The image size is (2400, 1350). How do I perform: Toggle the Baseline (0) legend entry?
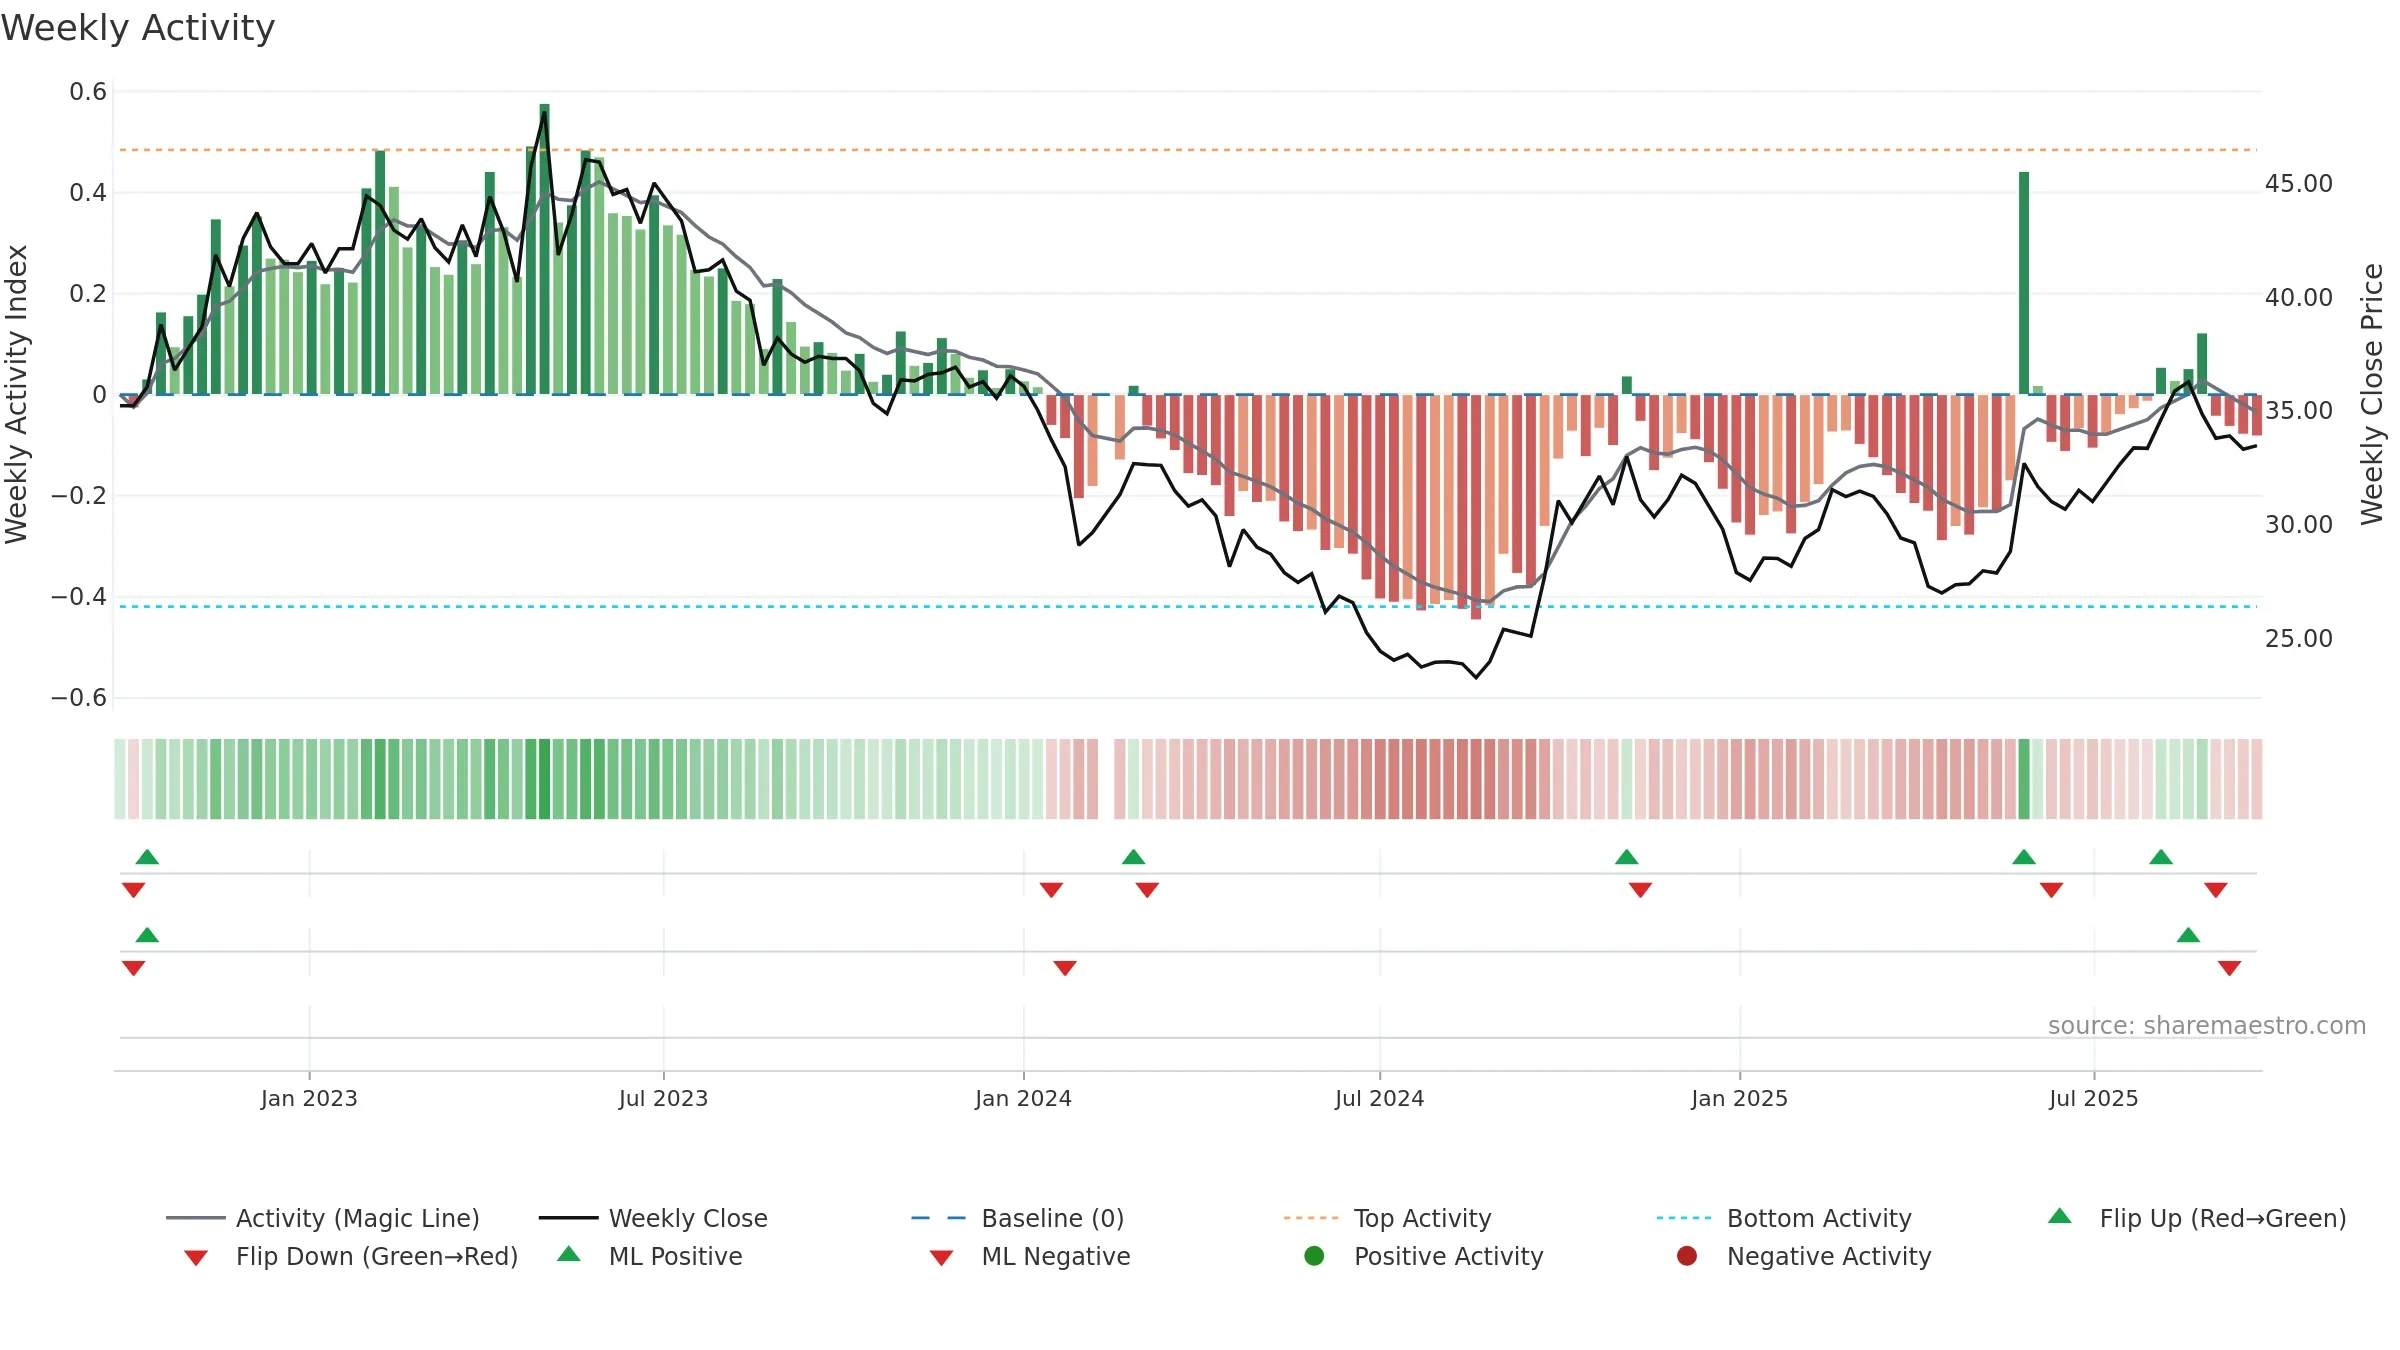1018,1218
